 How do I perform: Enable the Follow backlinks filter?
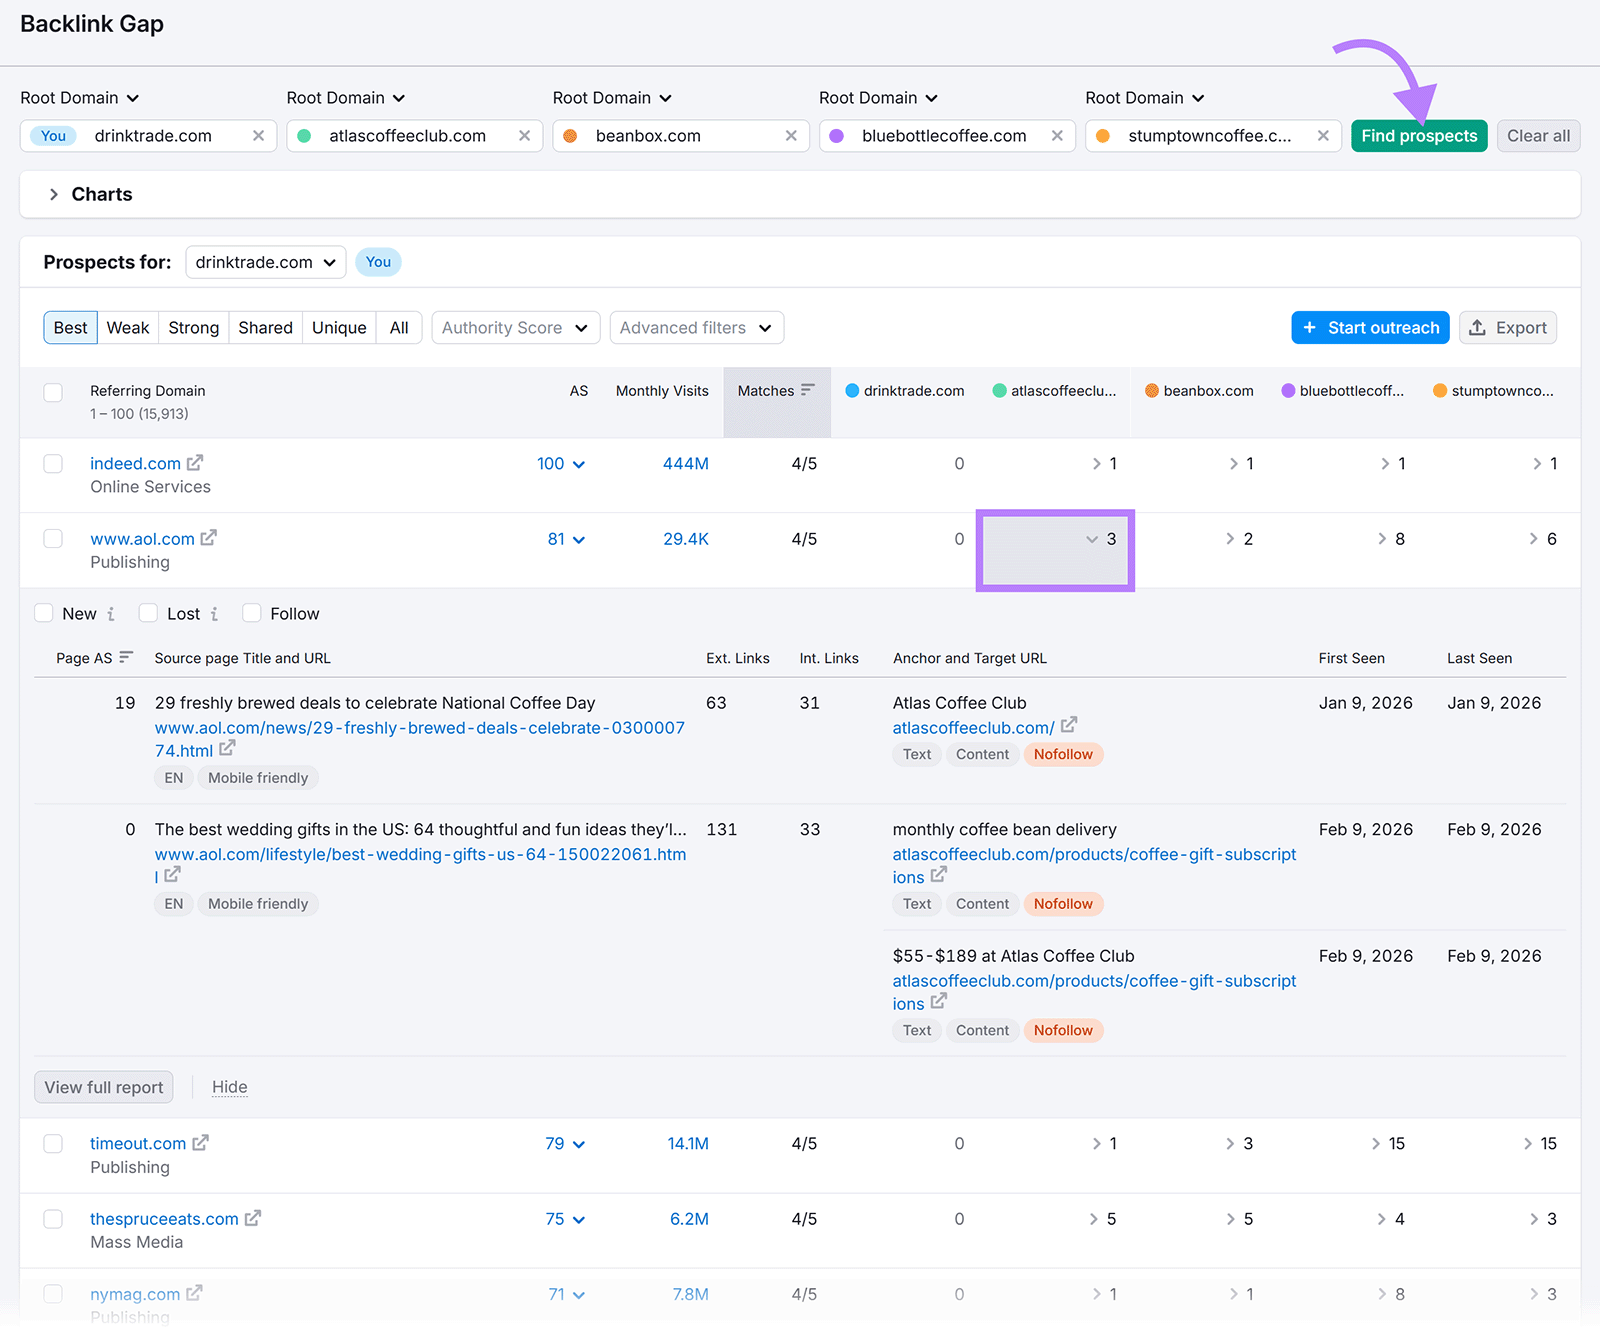[254, 613]
